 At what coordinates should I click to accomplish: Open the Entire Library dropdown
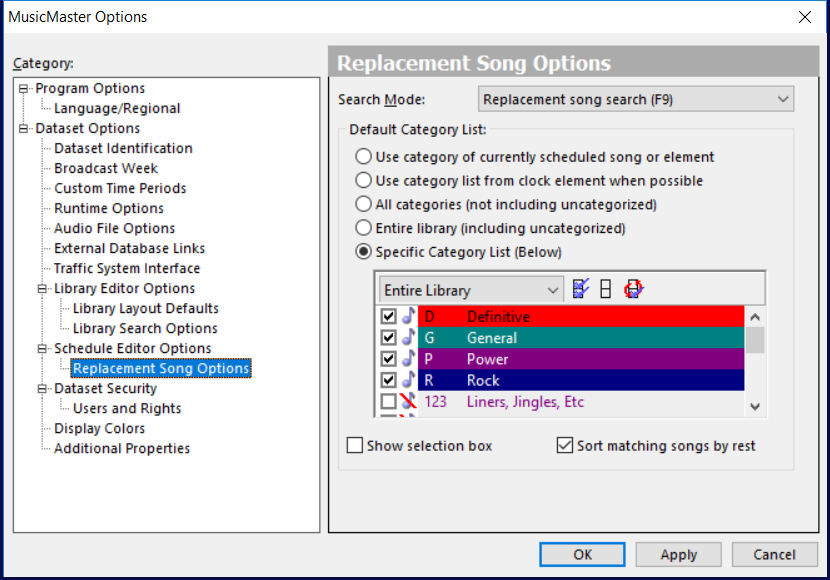(x=472, y=290)
